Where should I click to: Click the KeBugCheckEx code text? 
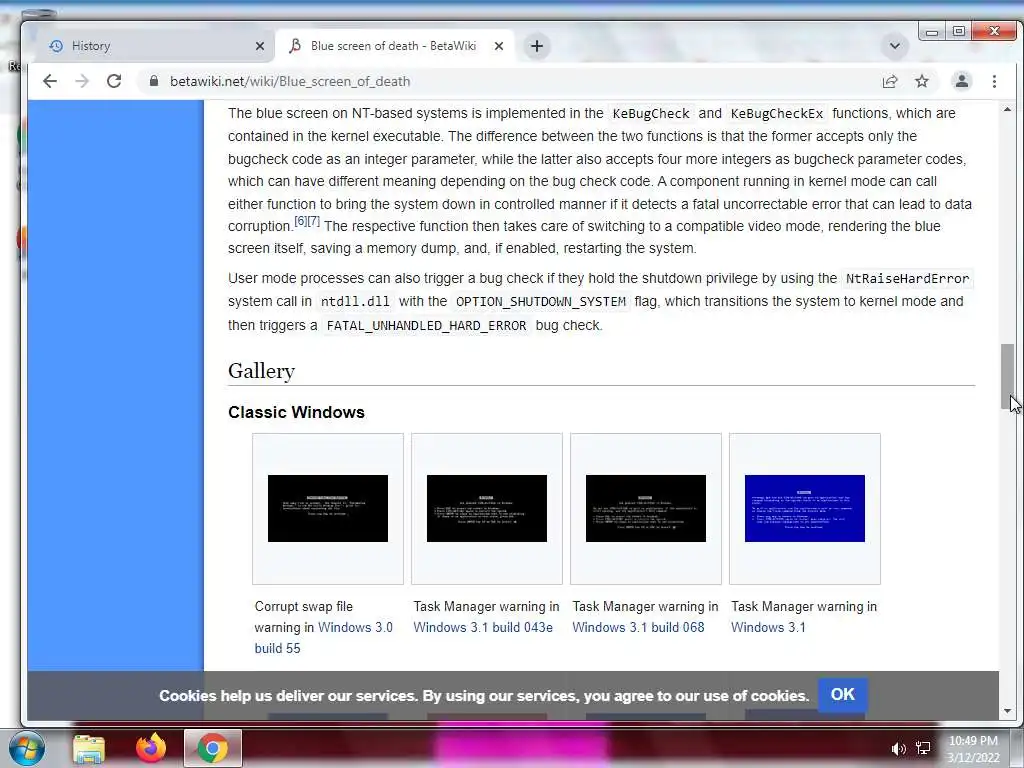click(776, 114)
